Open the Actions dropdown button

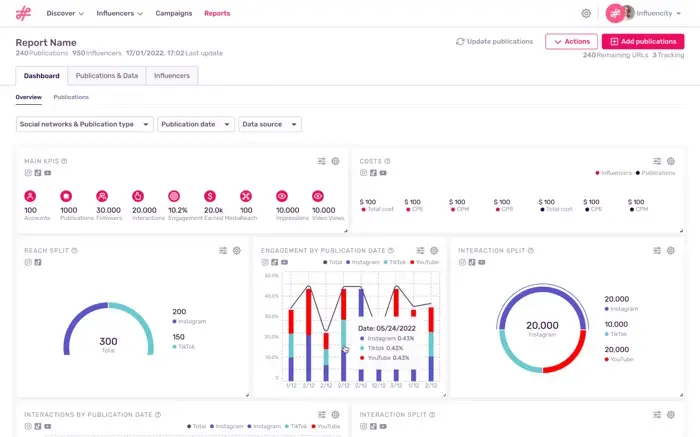tap(571, 42)
